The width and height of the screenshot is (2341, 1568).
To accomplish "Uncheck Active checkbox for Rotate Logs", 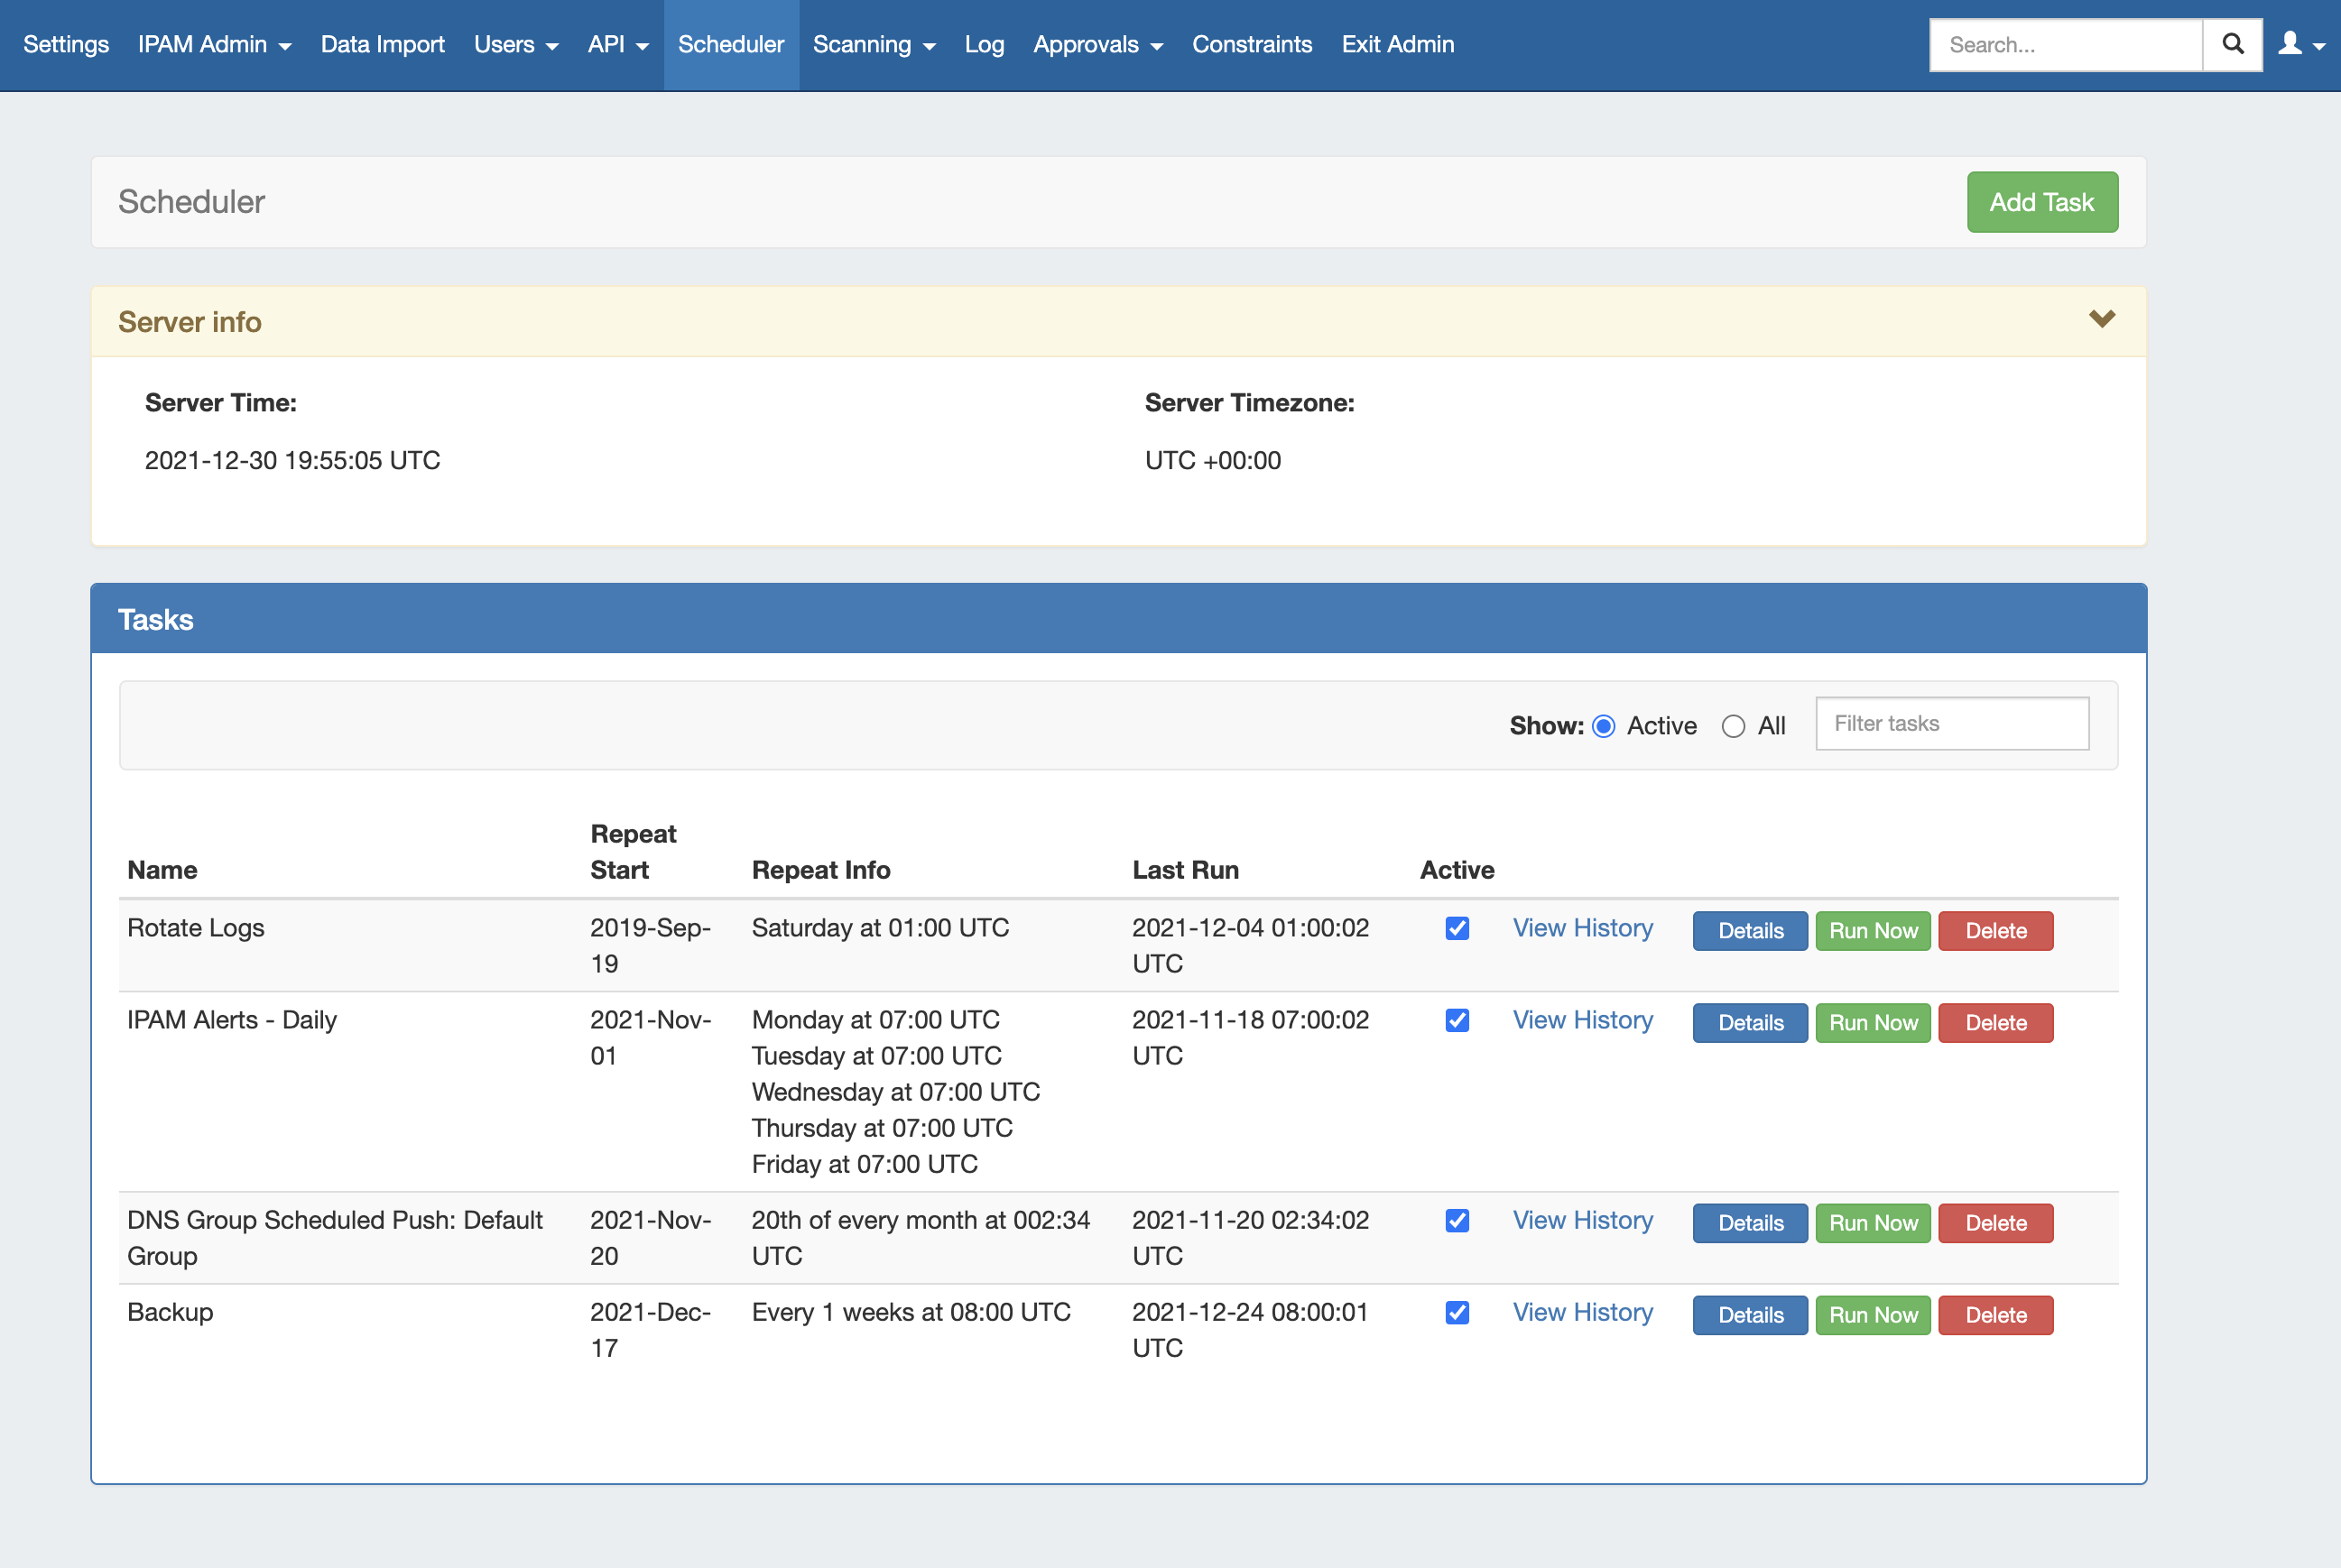I will 1457,928.
